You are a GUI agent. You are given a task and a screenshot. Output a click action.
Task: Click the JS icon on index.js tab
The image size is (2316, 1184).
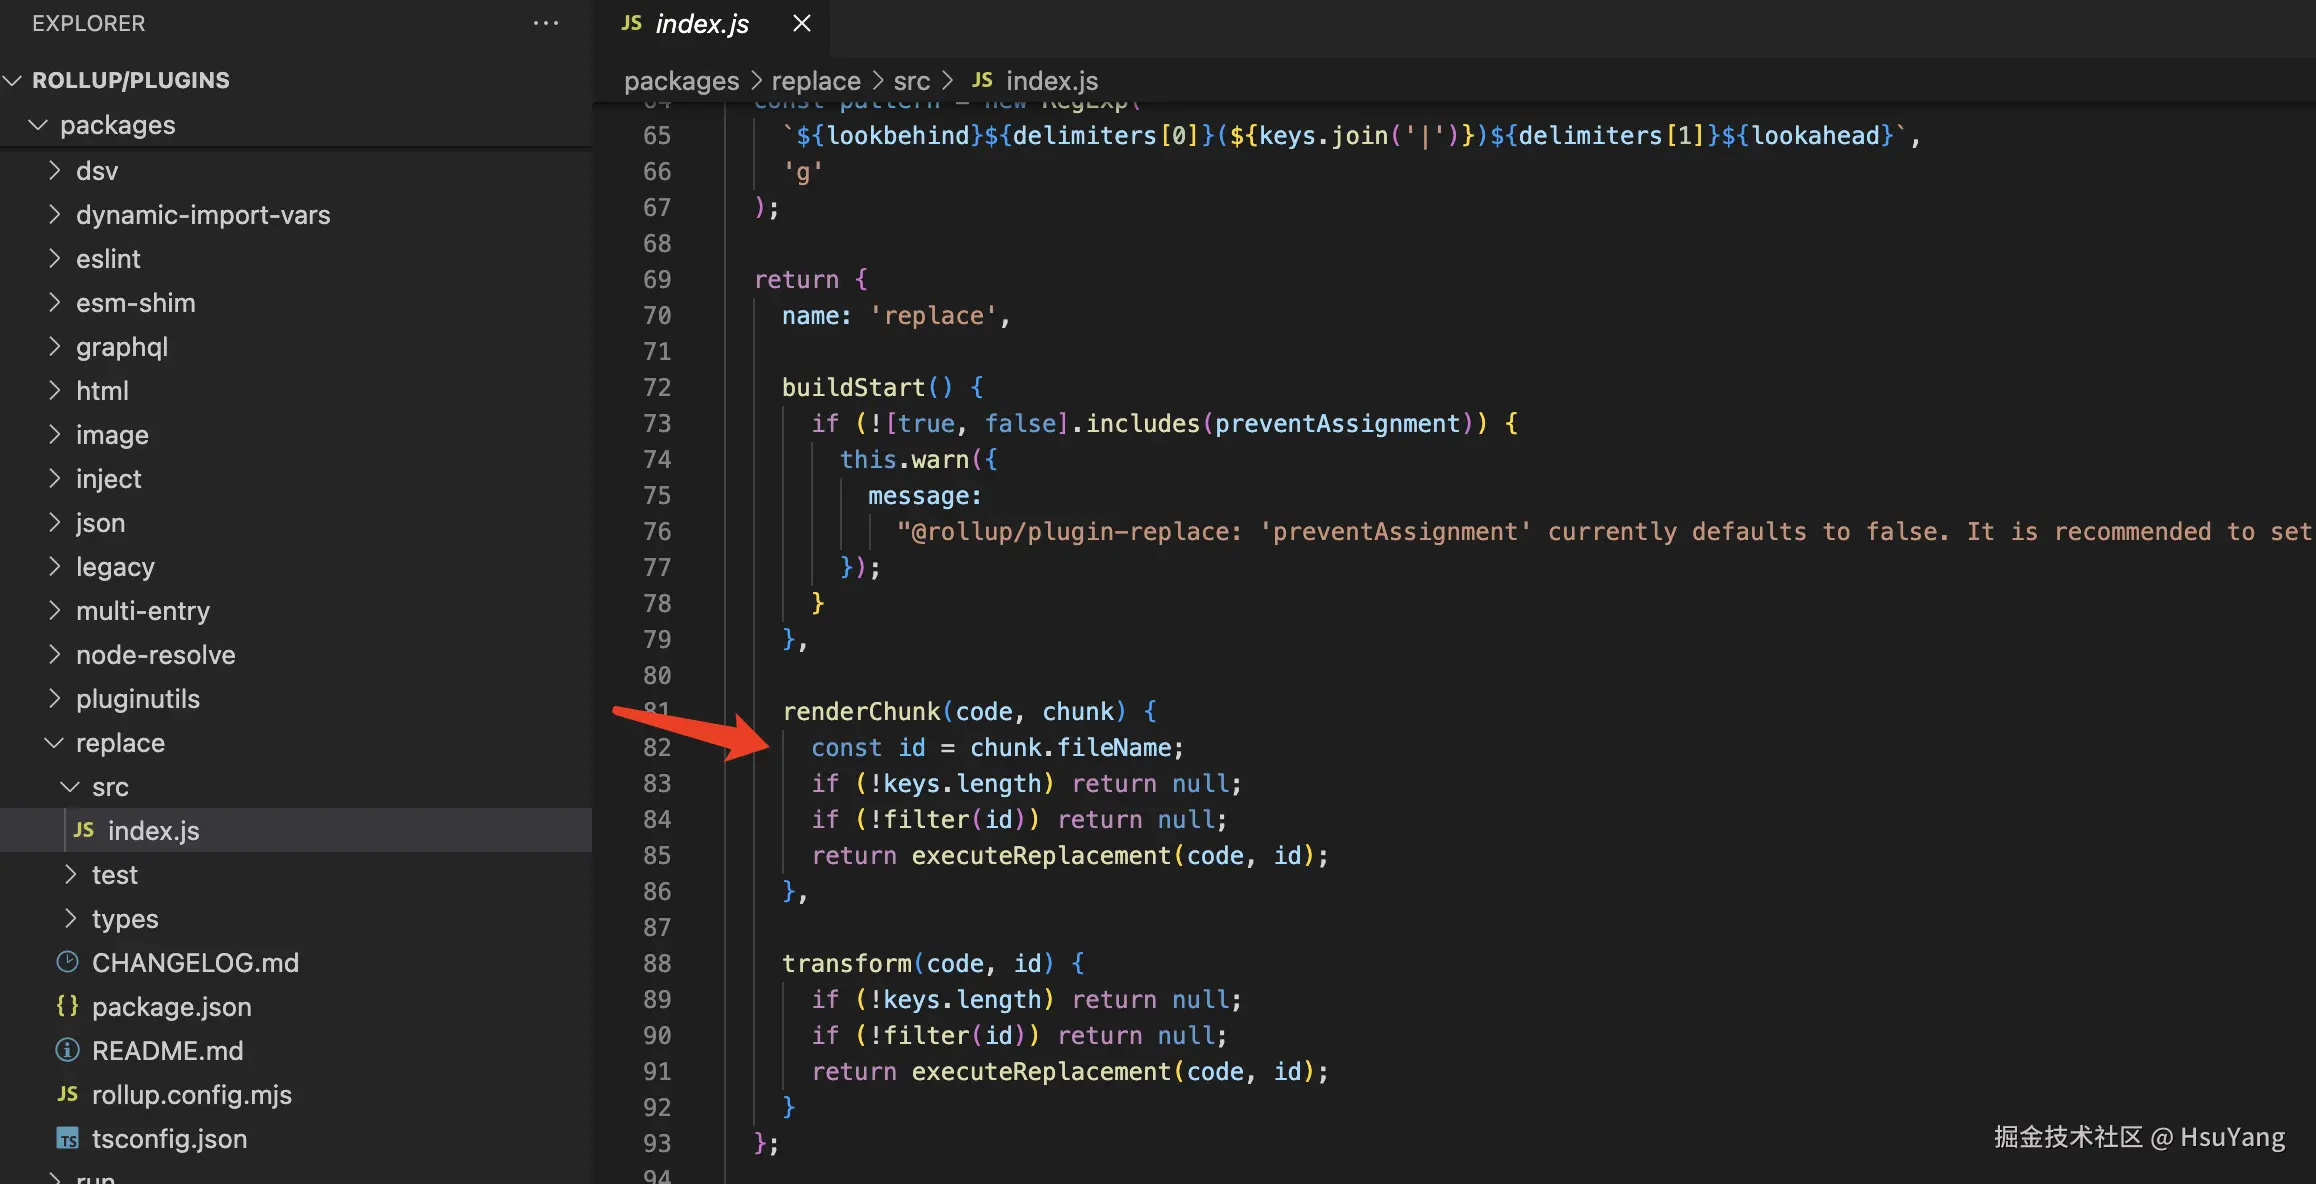pyautogui.click(x=631, y=23)
